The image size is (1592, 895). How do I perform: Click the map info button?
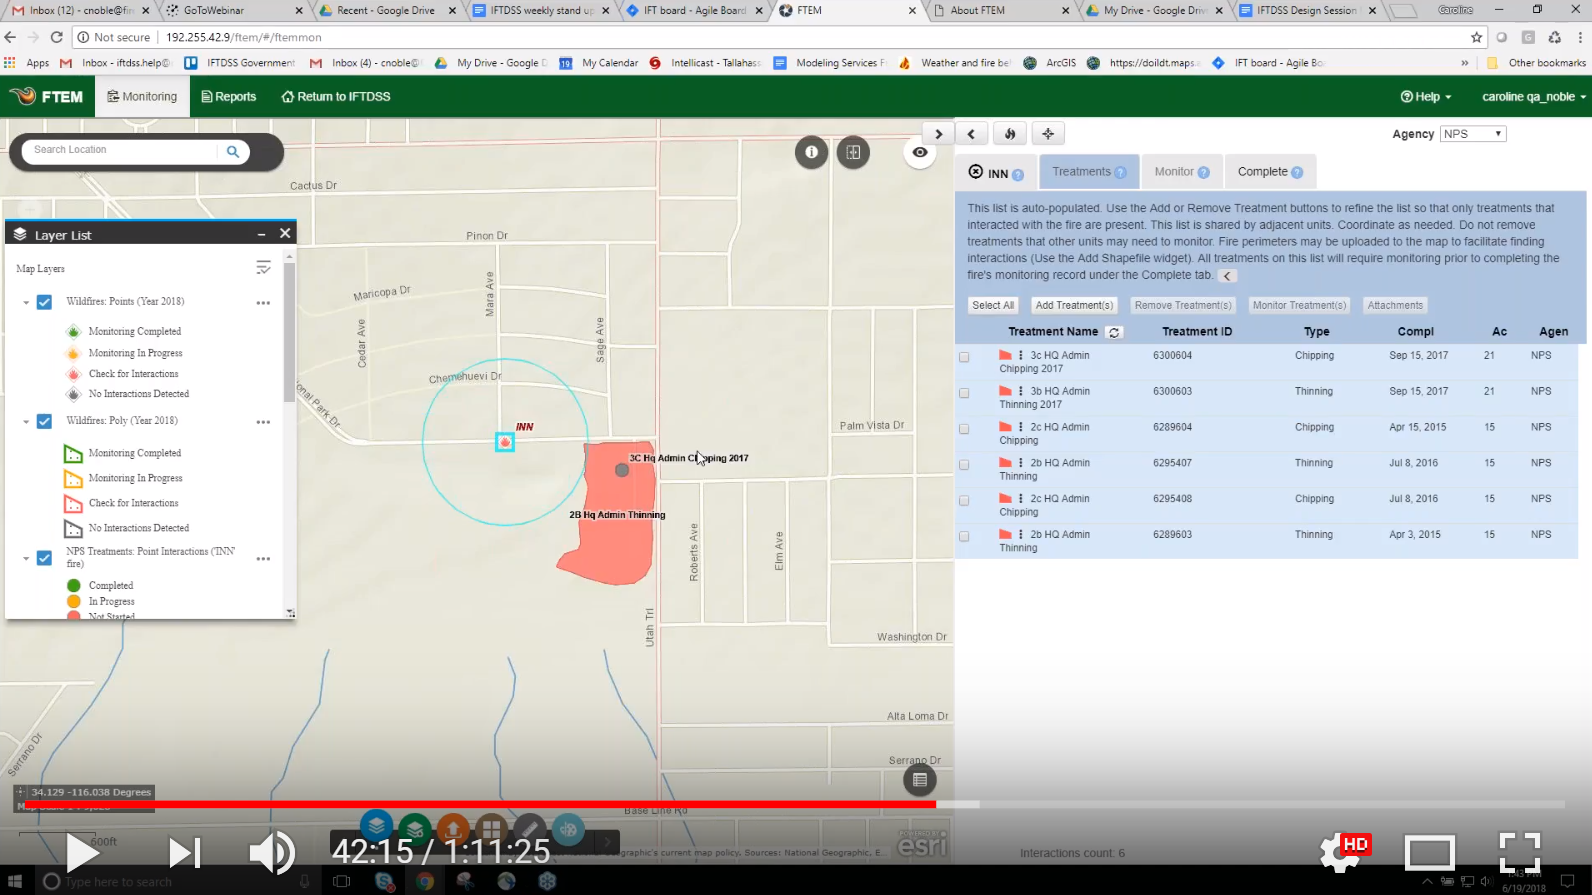(x=811, y=152)
